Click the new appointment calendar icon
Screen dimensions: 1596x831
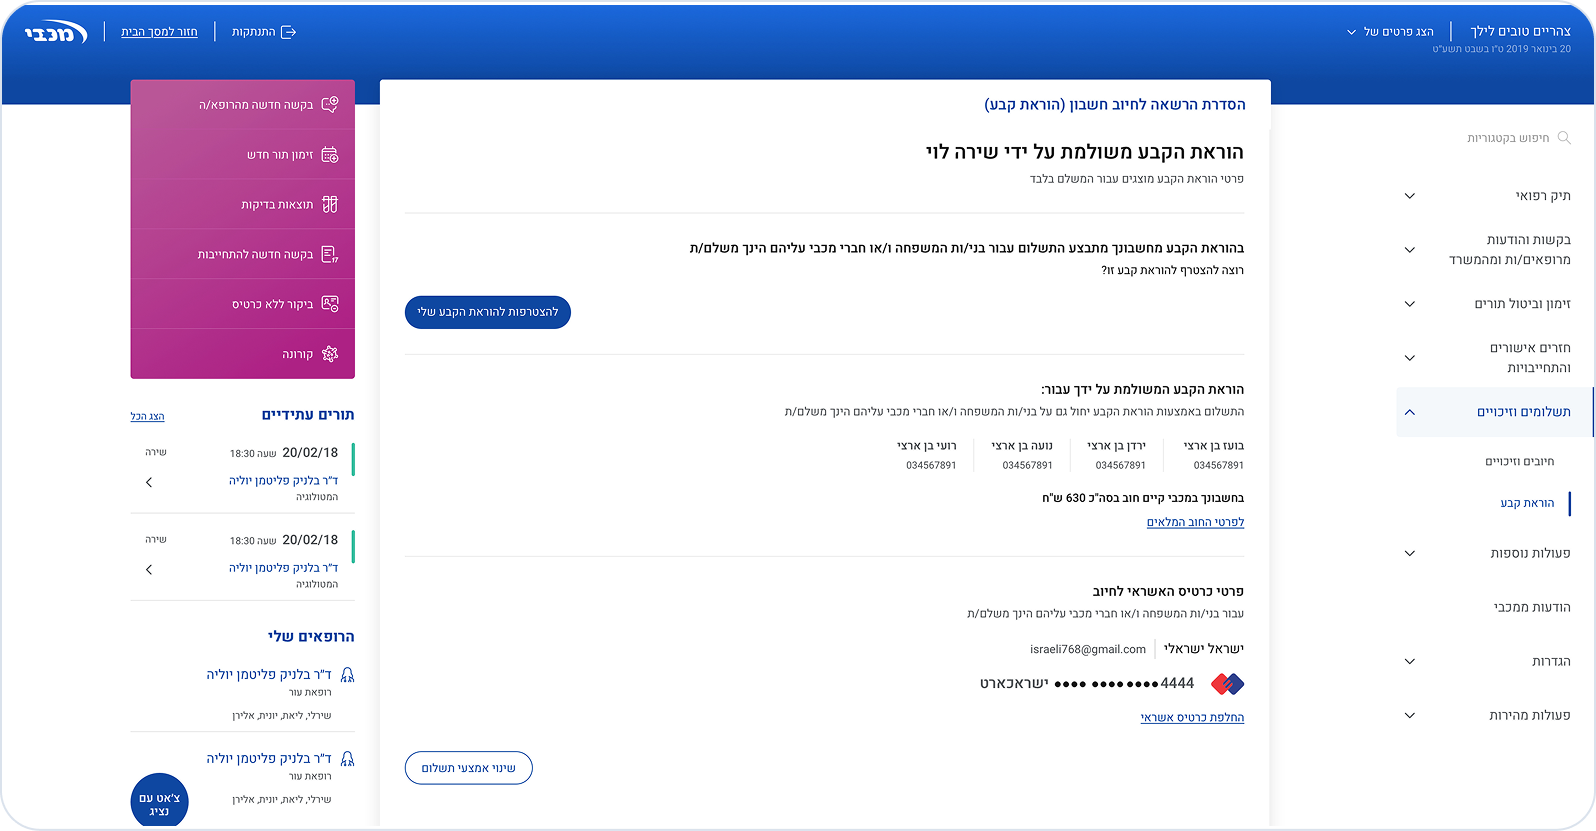[330, 155]
